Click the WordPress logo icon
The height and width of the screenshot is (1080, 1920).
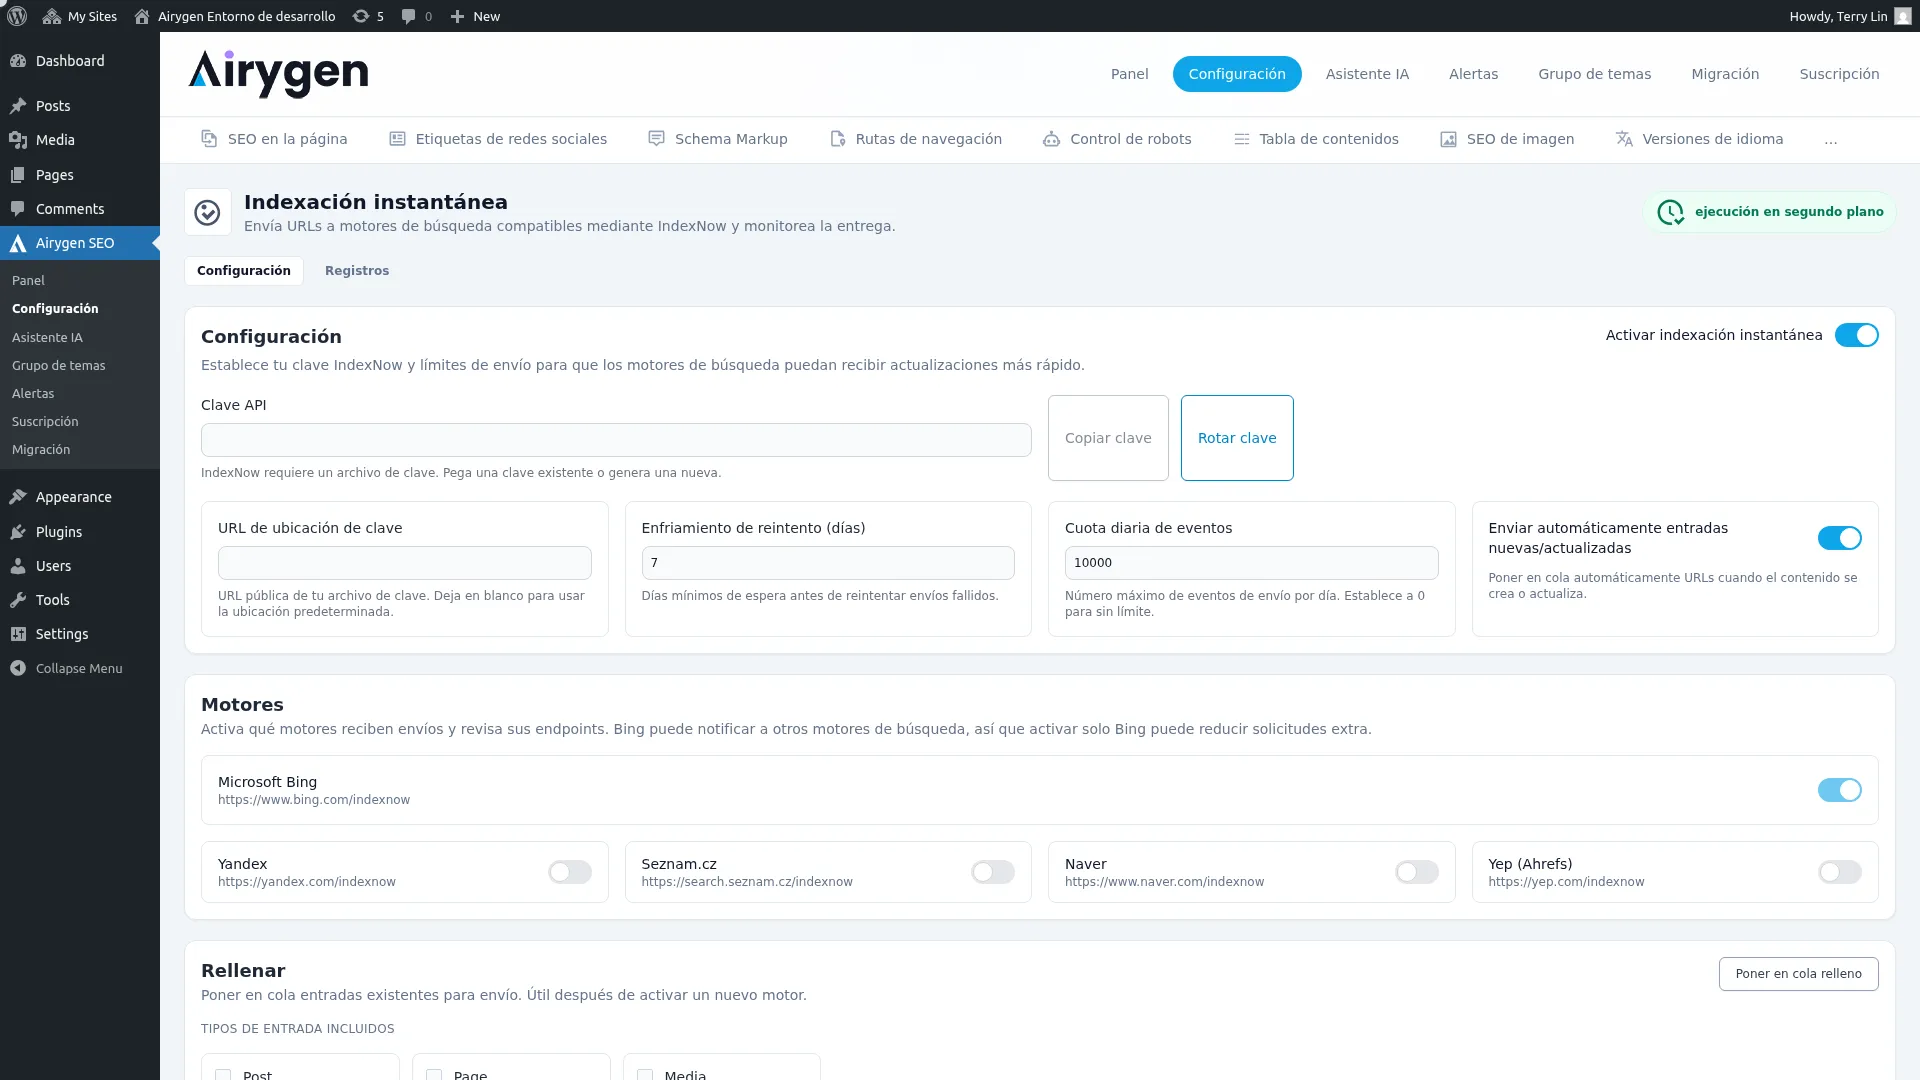click(x=17, y=16)
